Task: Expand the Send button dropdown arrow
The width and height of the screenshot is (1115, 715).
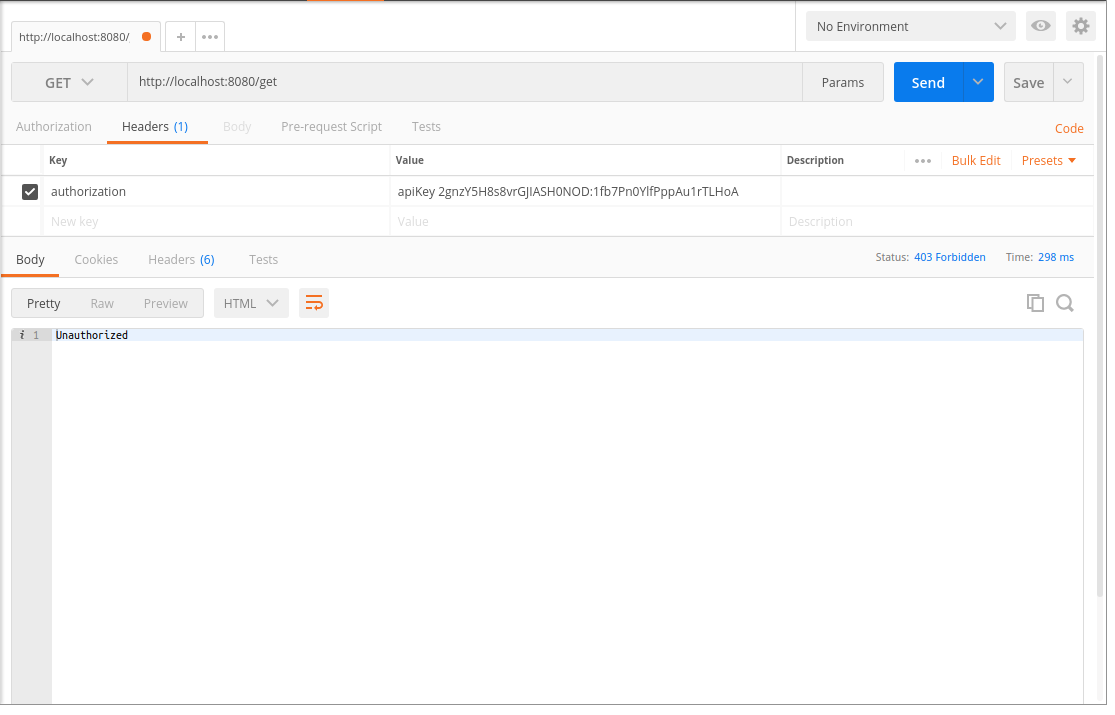Action: (978, 82)
